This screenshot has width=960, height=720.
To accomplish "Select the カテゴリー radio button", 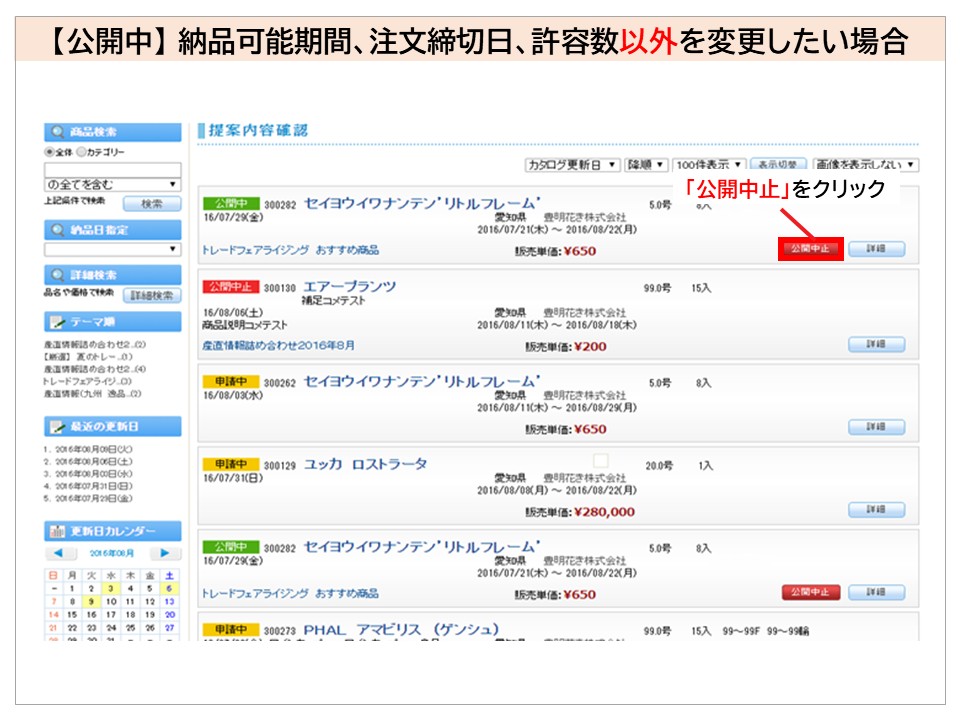I will coord(82,152).
